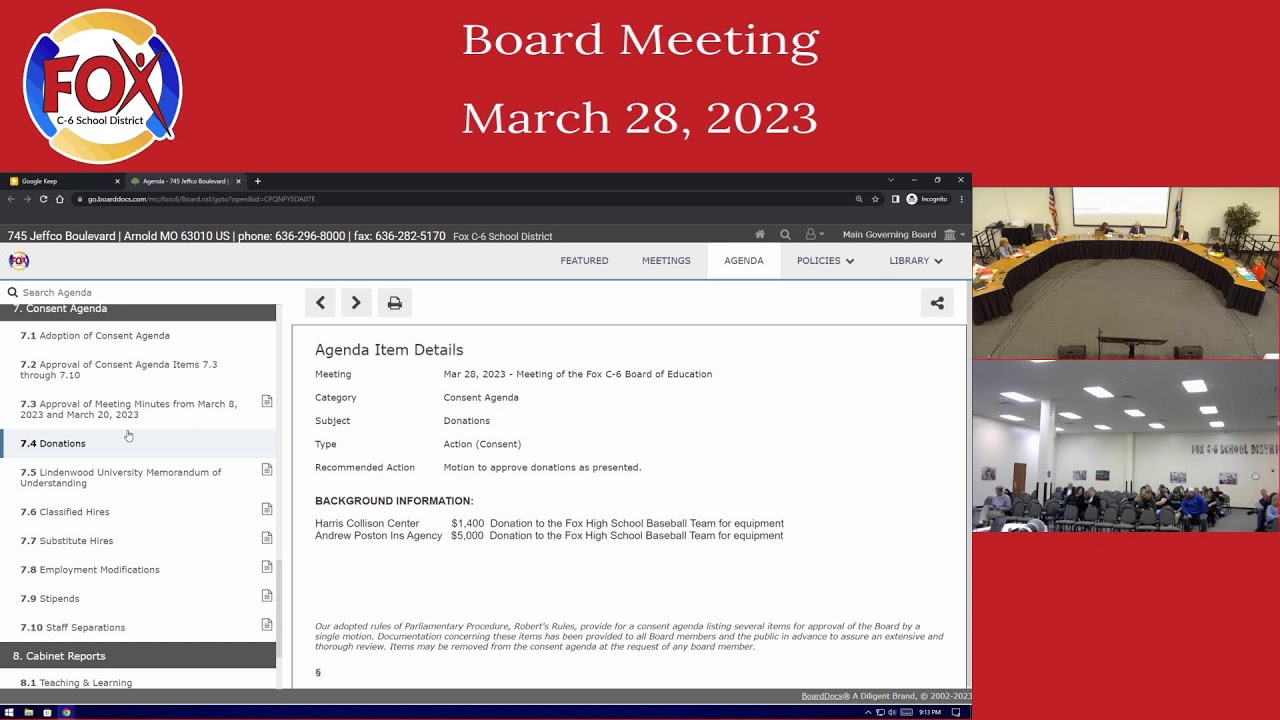Open the 8. Cabinet Reports section header
The image size is (1280, 720).
138,656
